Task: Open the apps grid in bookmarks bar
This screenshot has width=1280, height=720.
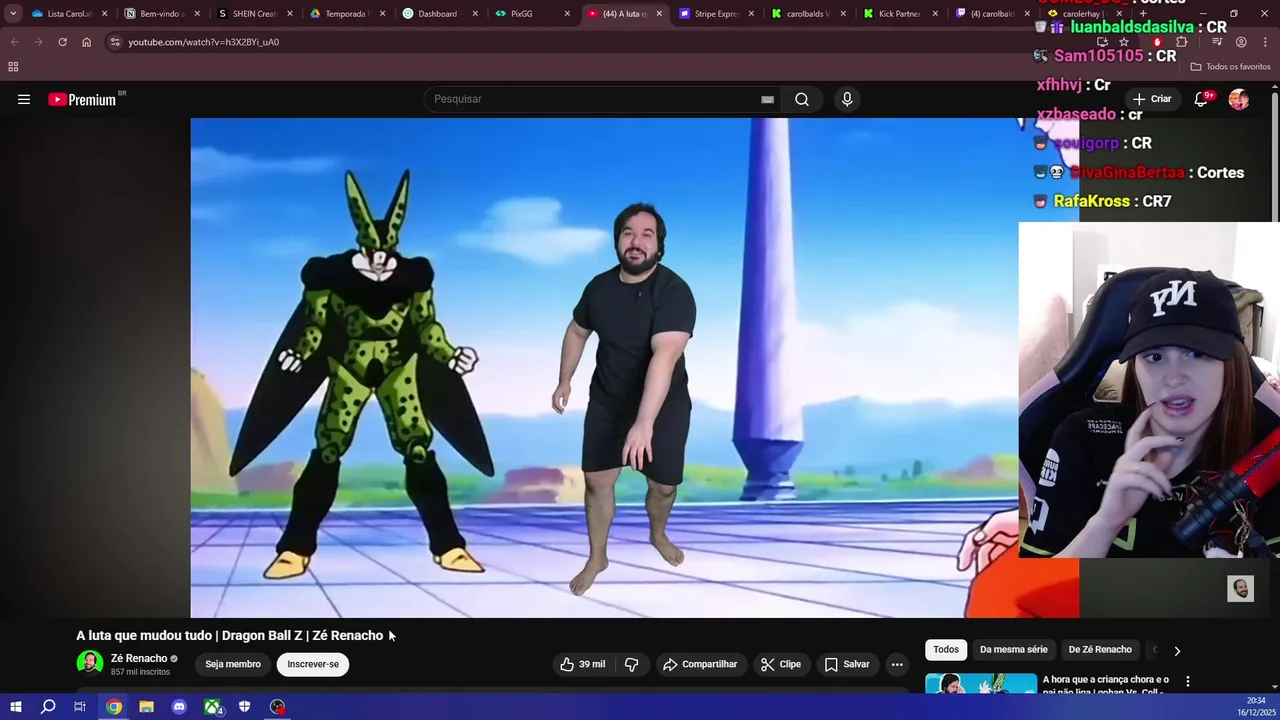Action: point(13,67)
